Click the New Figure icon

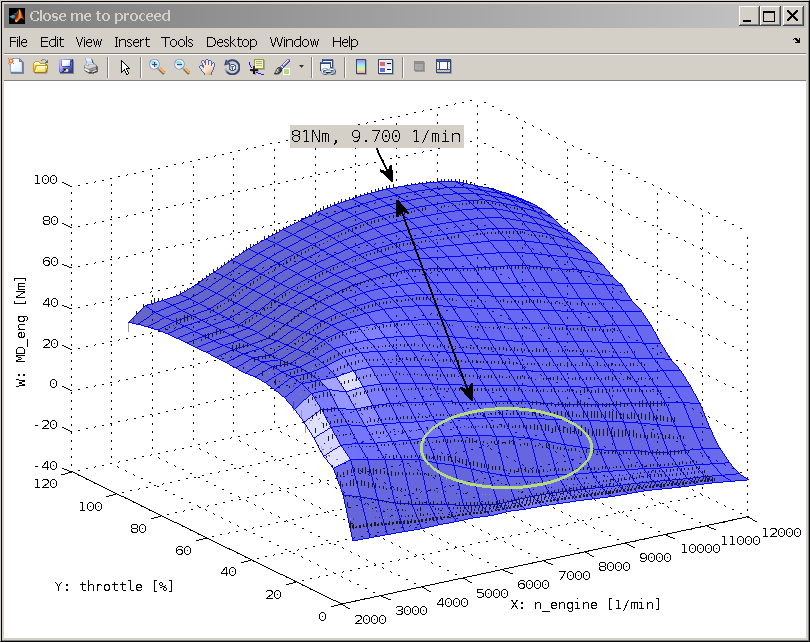[x=16, y=67]
